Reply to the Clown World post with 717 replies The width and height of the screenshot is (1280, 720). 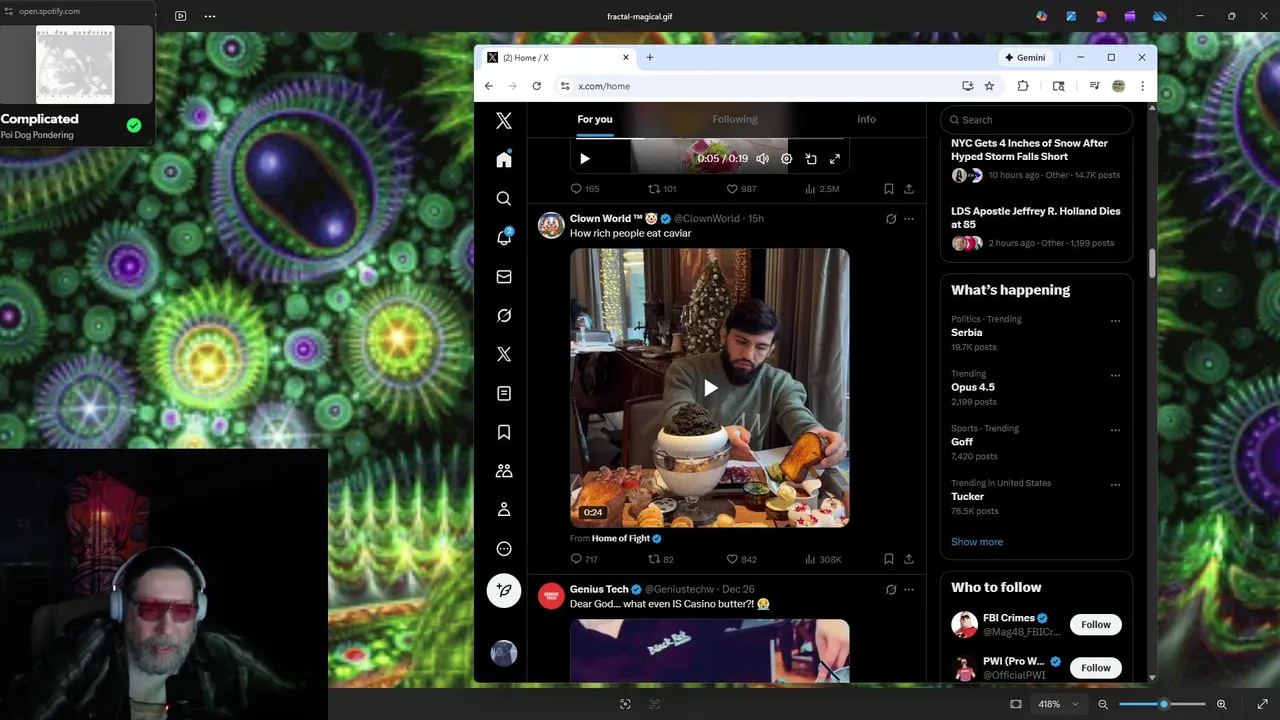pos(584,559)
